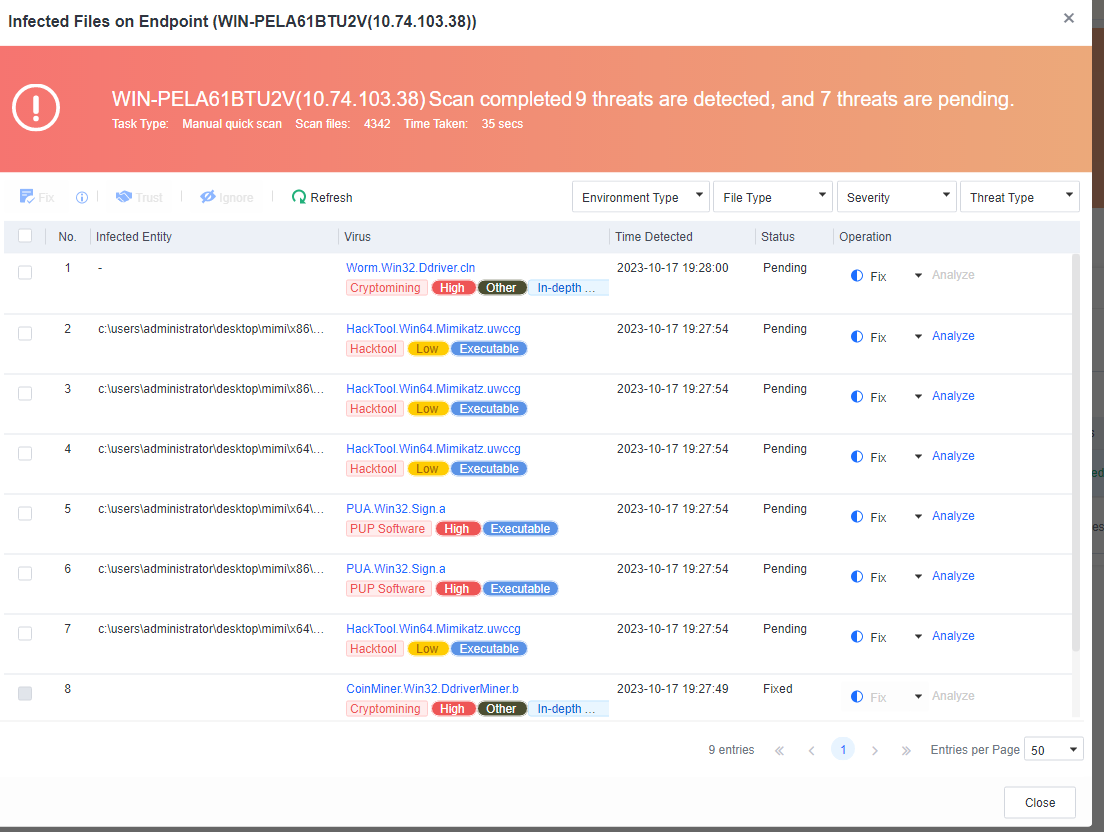Viewport: 1104px width, 832px height.
Task: Click the Fix icon for row 2
Action: 857,336
